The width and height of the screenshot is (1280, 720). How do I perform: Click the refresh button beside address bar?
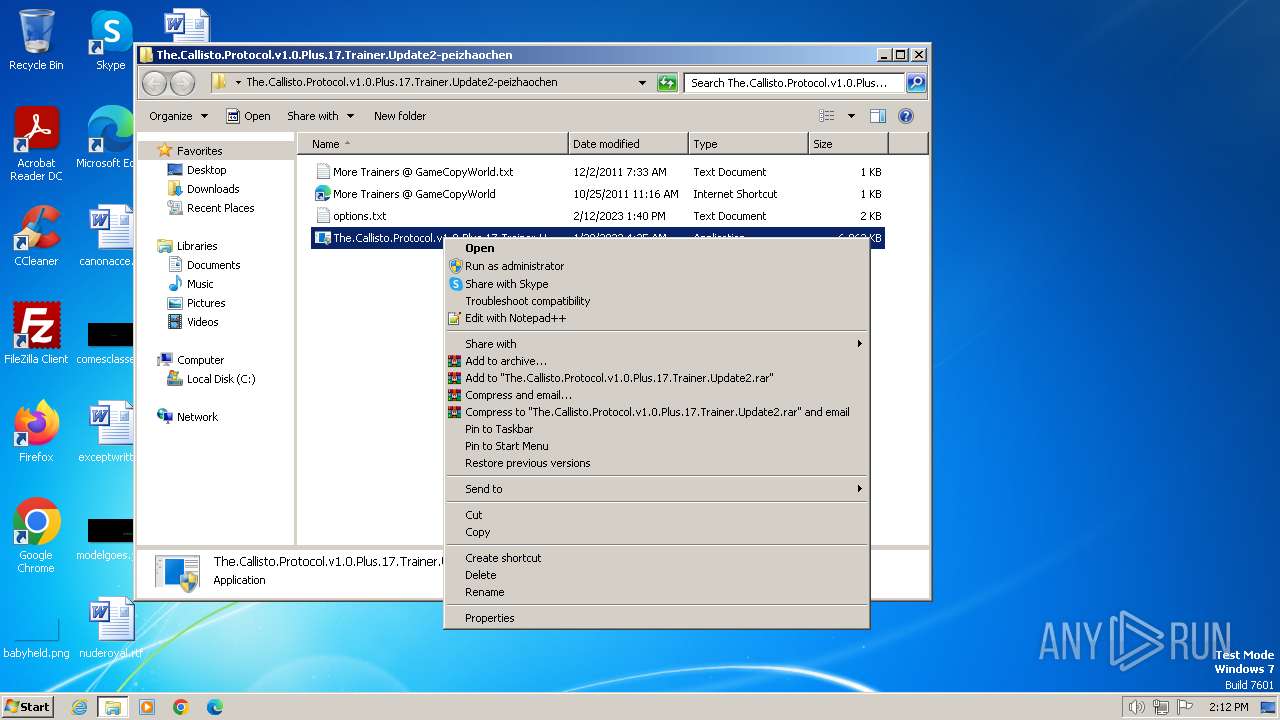click(667, 83)
